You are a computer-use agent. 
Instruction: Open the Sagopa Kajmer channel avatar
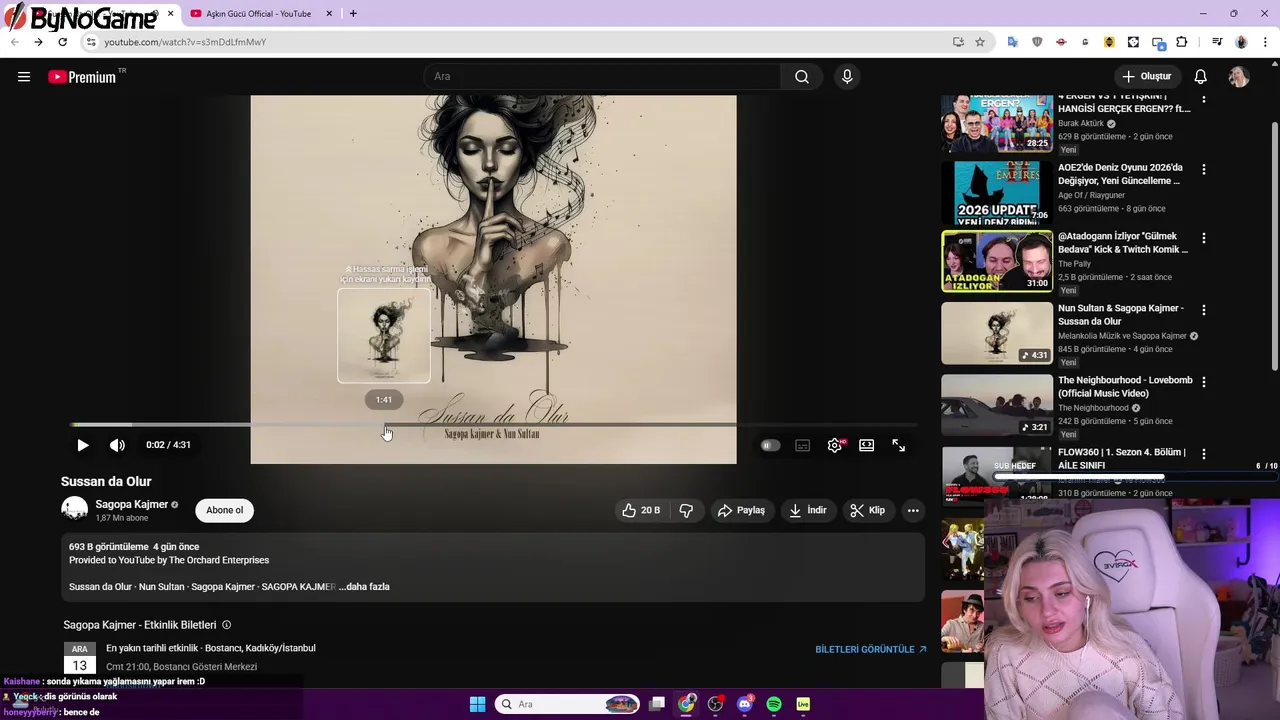[74, 509]
